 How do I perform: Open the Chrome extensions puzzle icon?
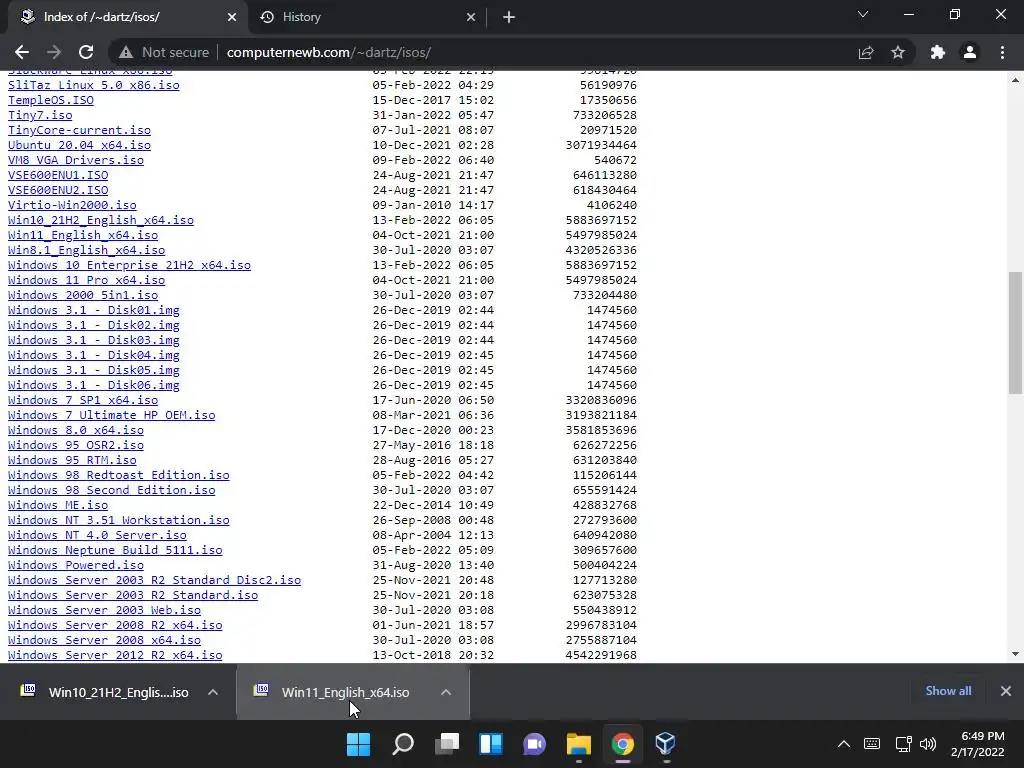point(938,52)
